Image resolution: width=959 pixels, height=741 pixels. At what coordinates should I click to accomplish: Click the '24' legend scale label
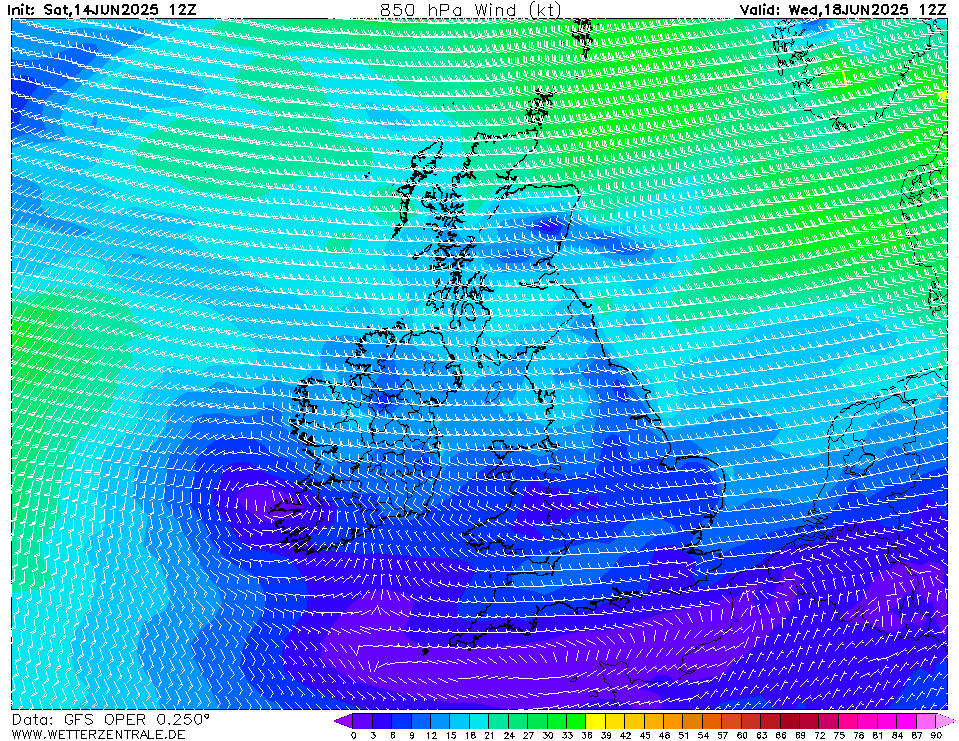pyautogui.click(x=509, y=735)
